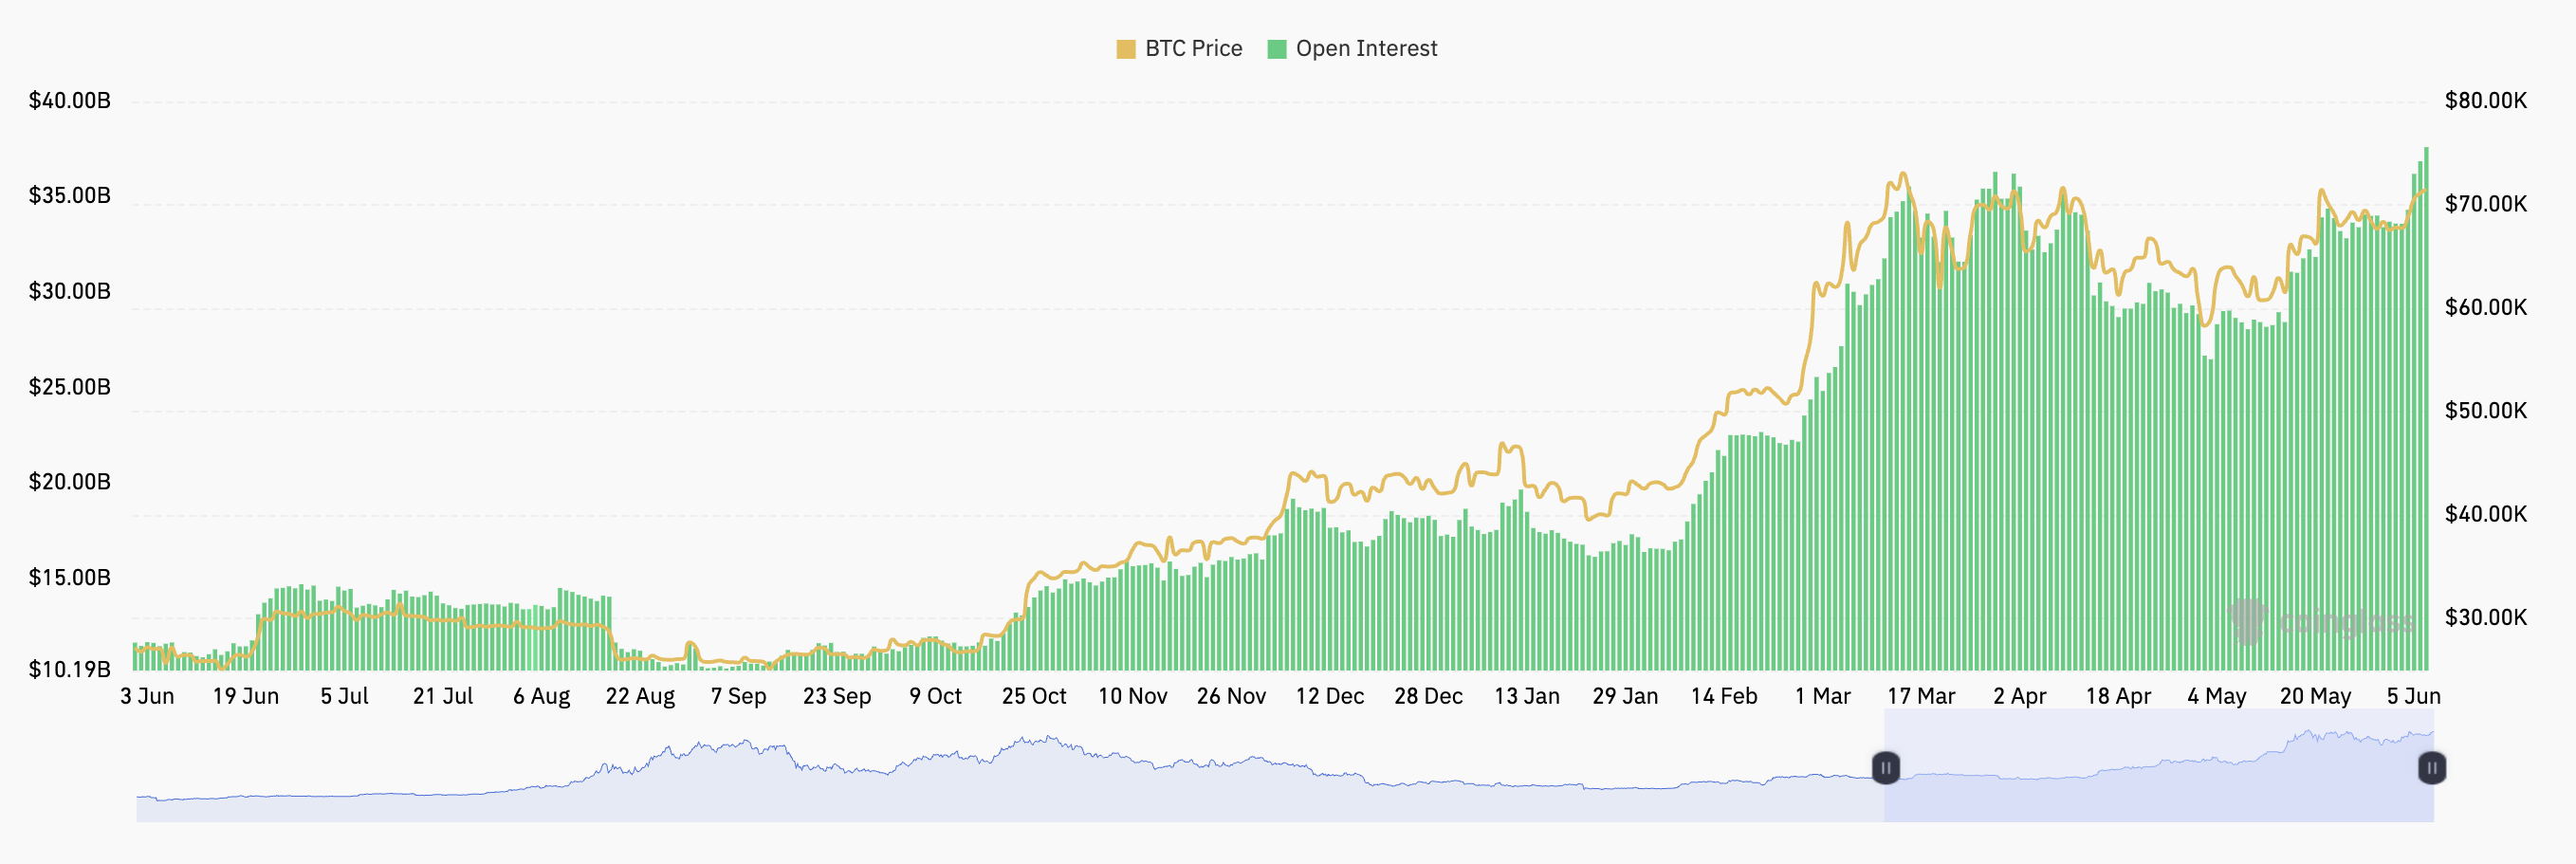Click the '17 Mar' x-axis label

[1920, 696]
